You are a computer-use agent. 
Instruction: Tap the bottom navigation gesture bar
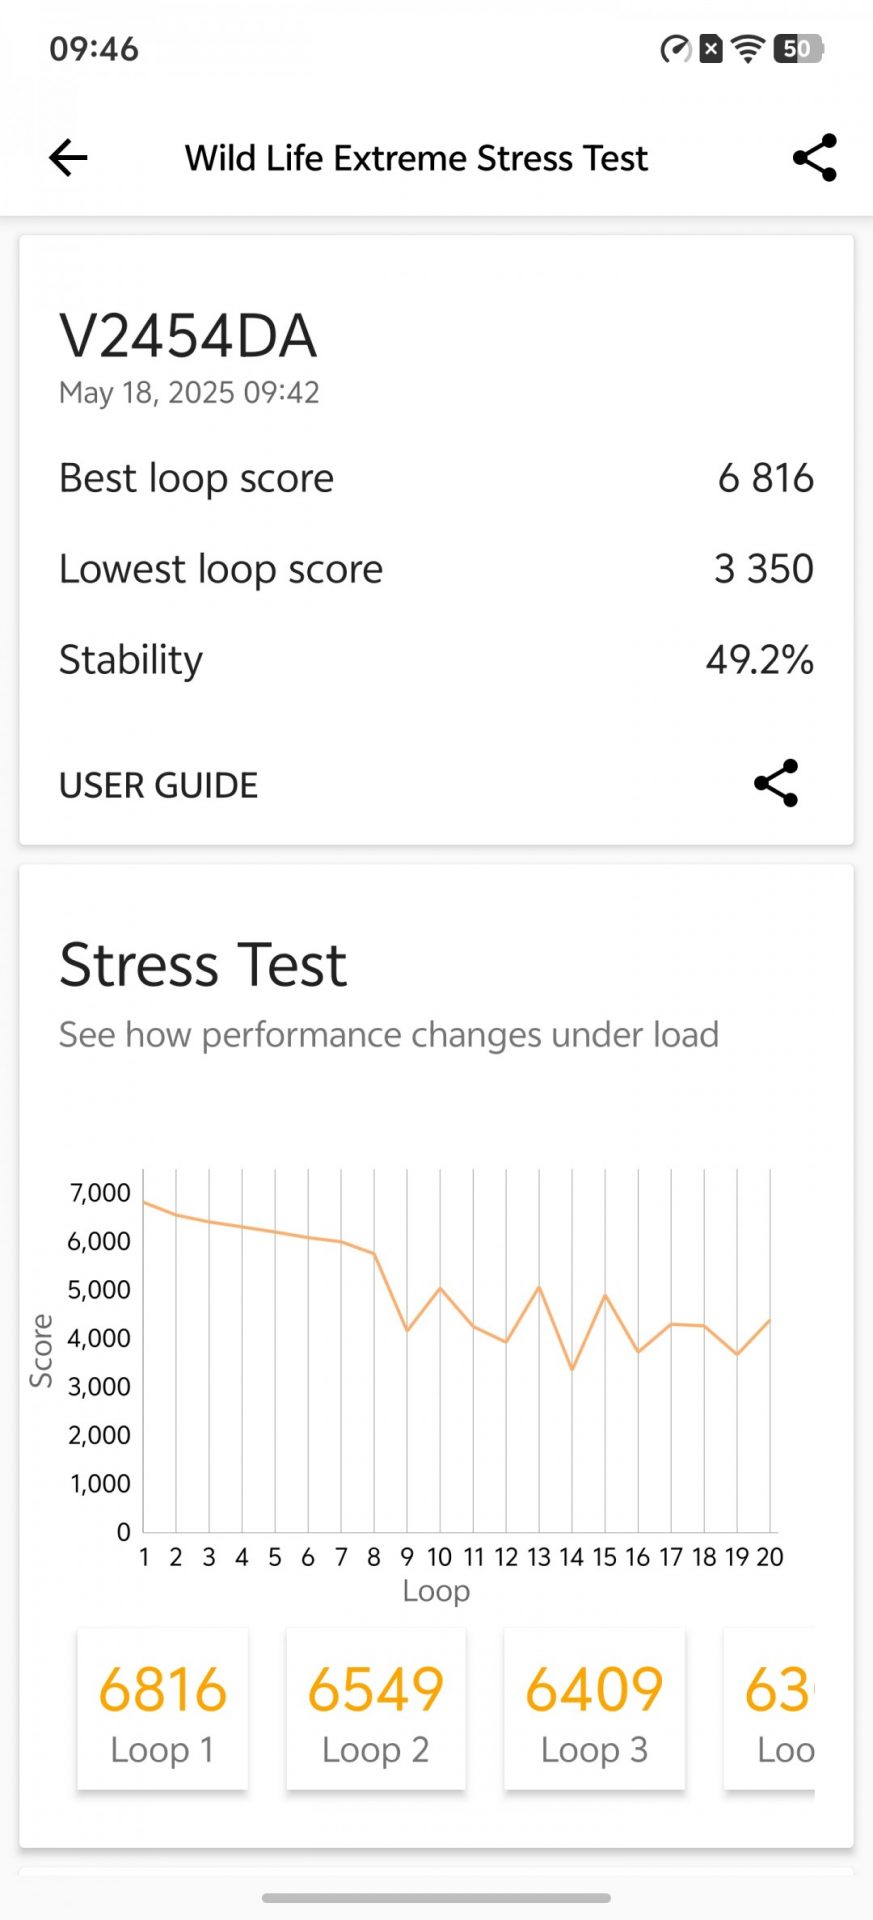pyautogui.click(x=436, y=1897)
